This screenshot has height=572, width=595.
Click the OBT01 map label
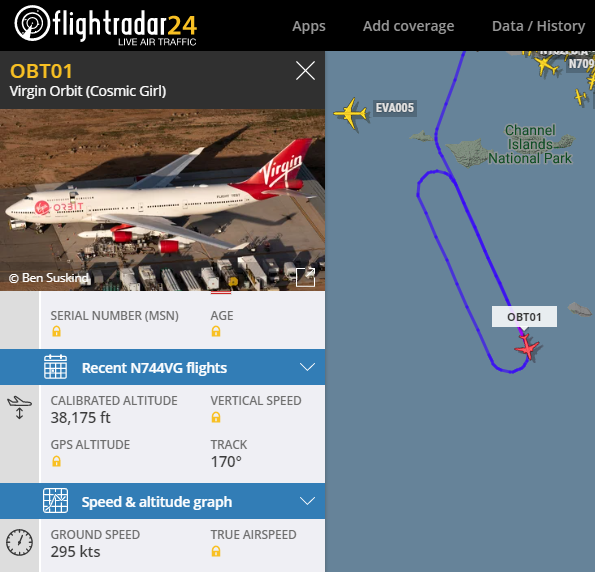coord(524,317)
